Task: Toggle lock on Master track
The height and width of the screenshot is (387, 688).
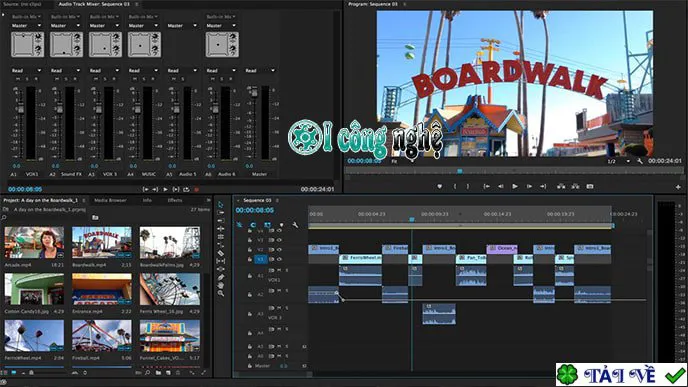Action: [x=250, y=366]
